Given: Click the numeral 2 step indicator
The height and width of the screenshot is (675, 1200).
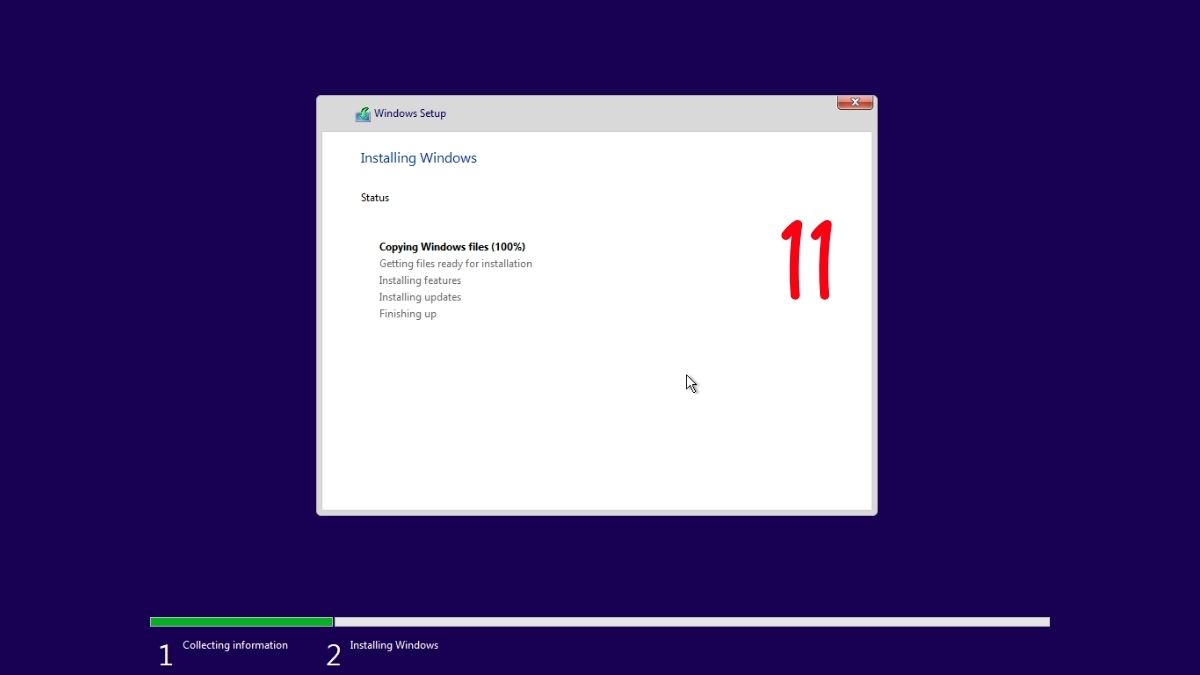Looking at the screenshot, I should point(332,652).
